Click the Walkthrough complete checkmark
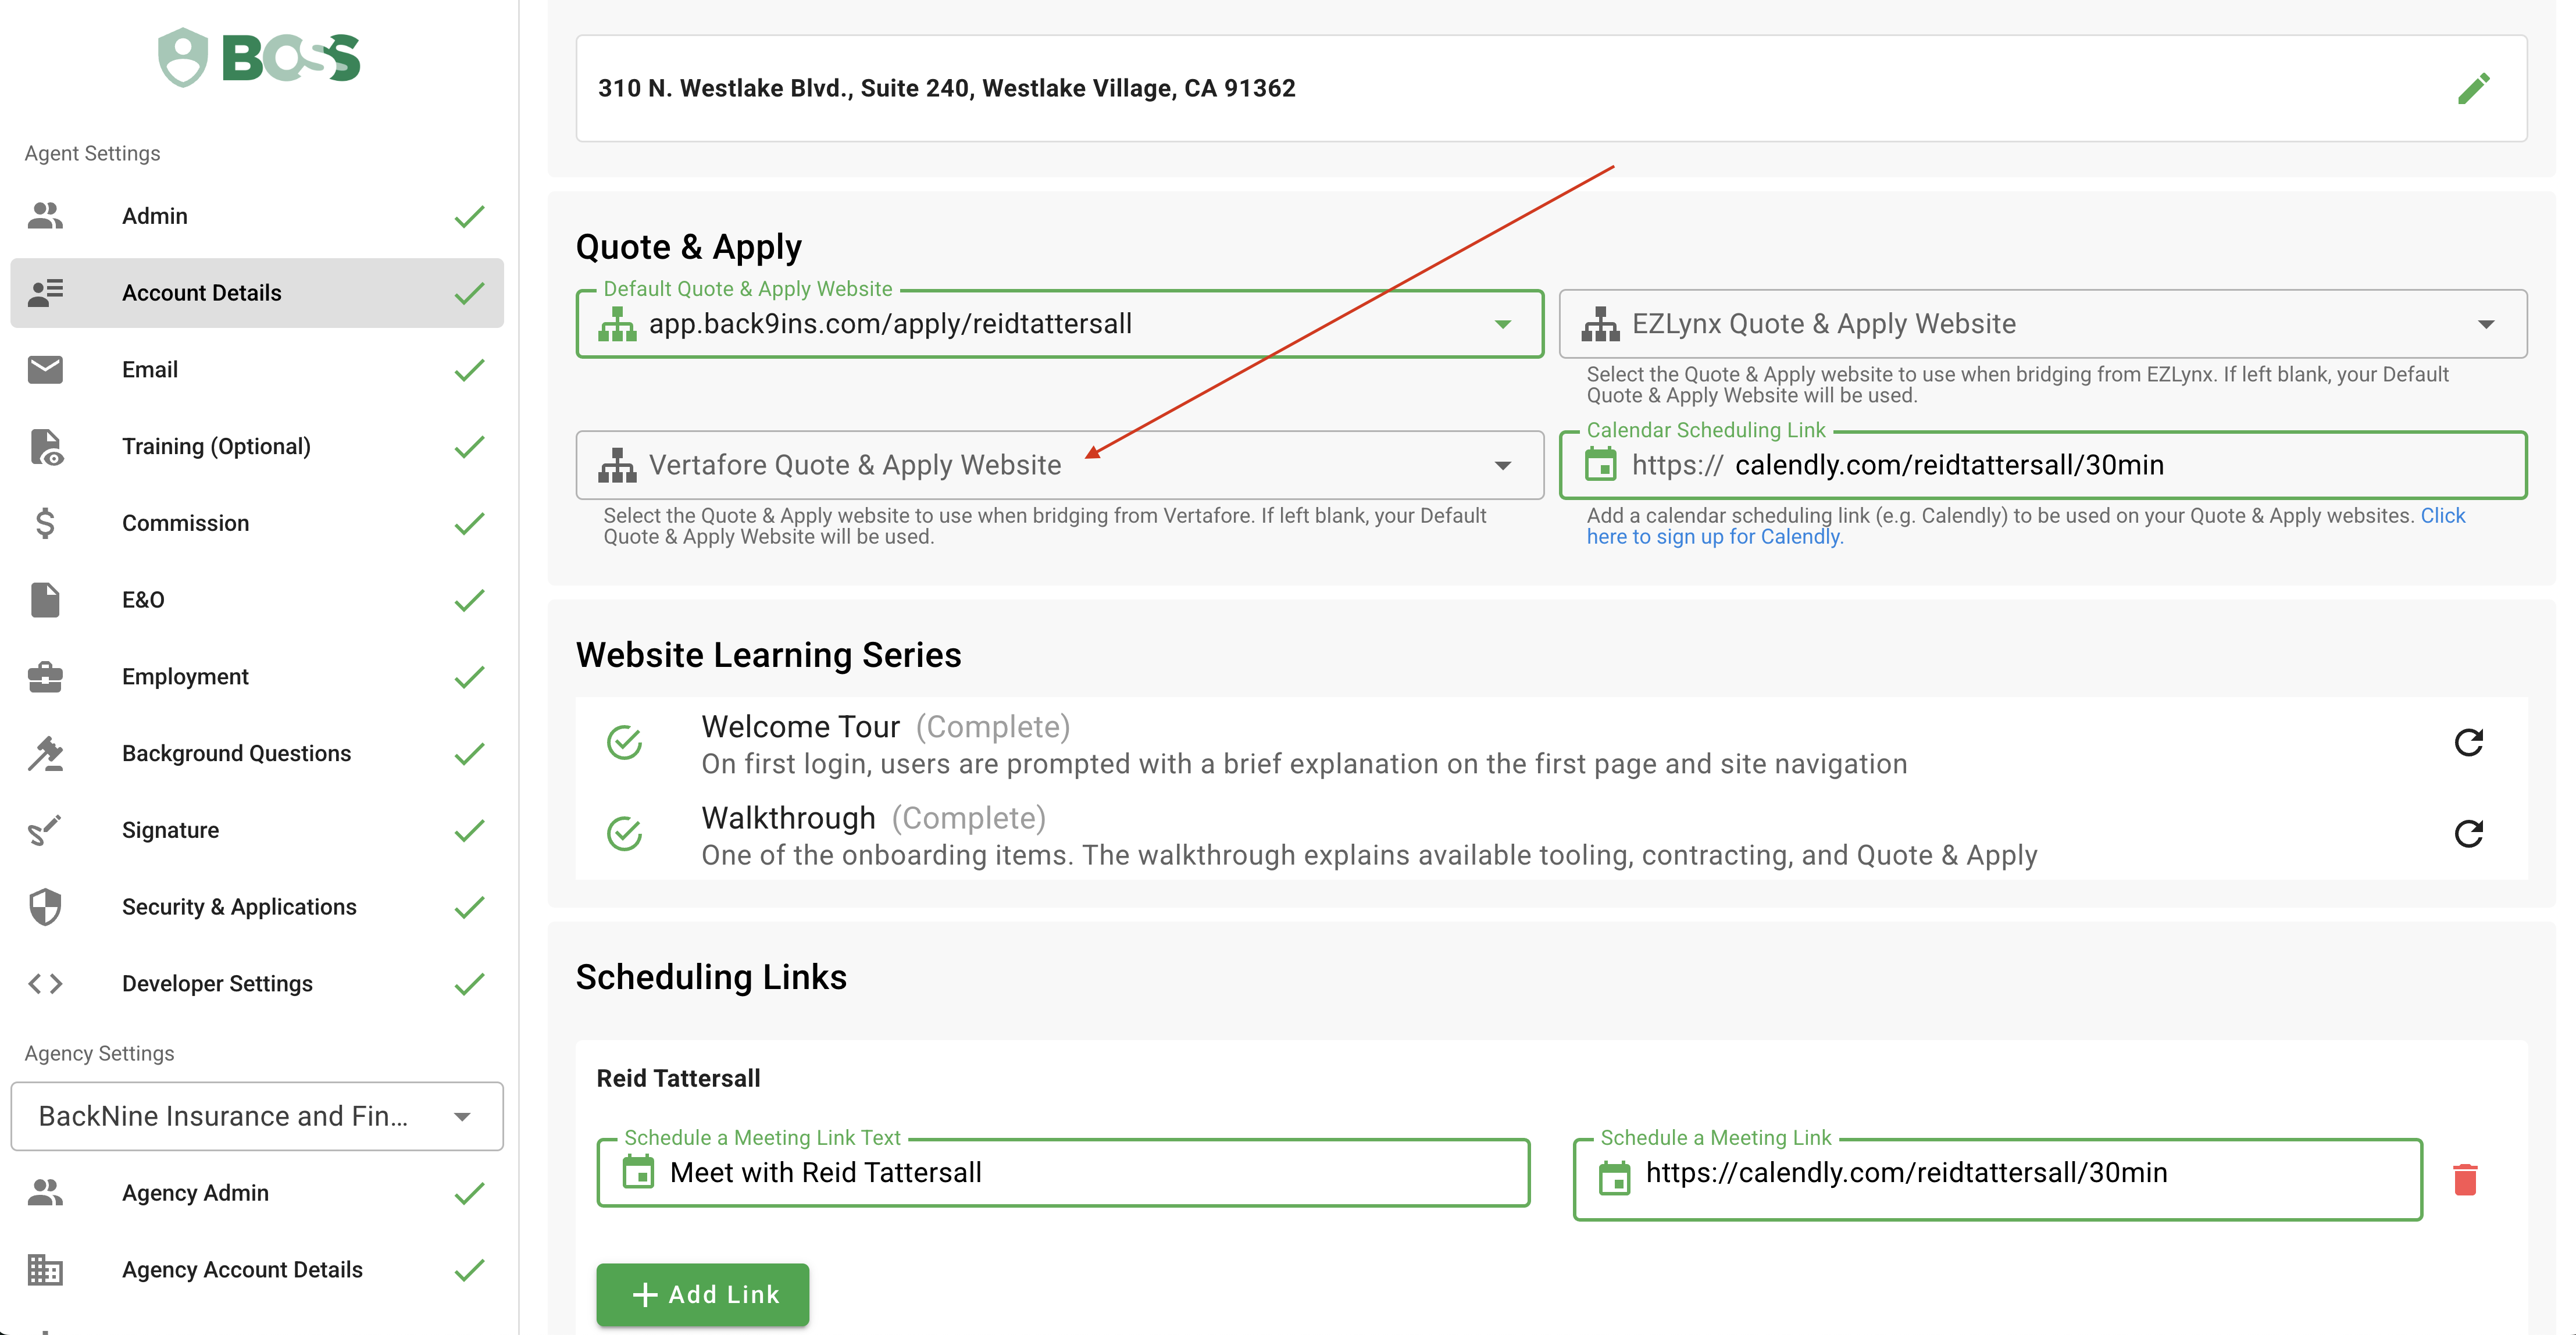 625,834
